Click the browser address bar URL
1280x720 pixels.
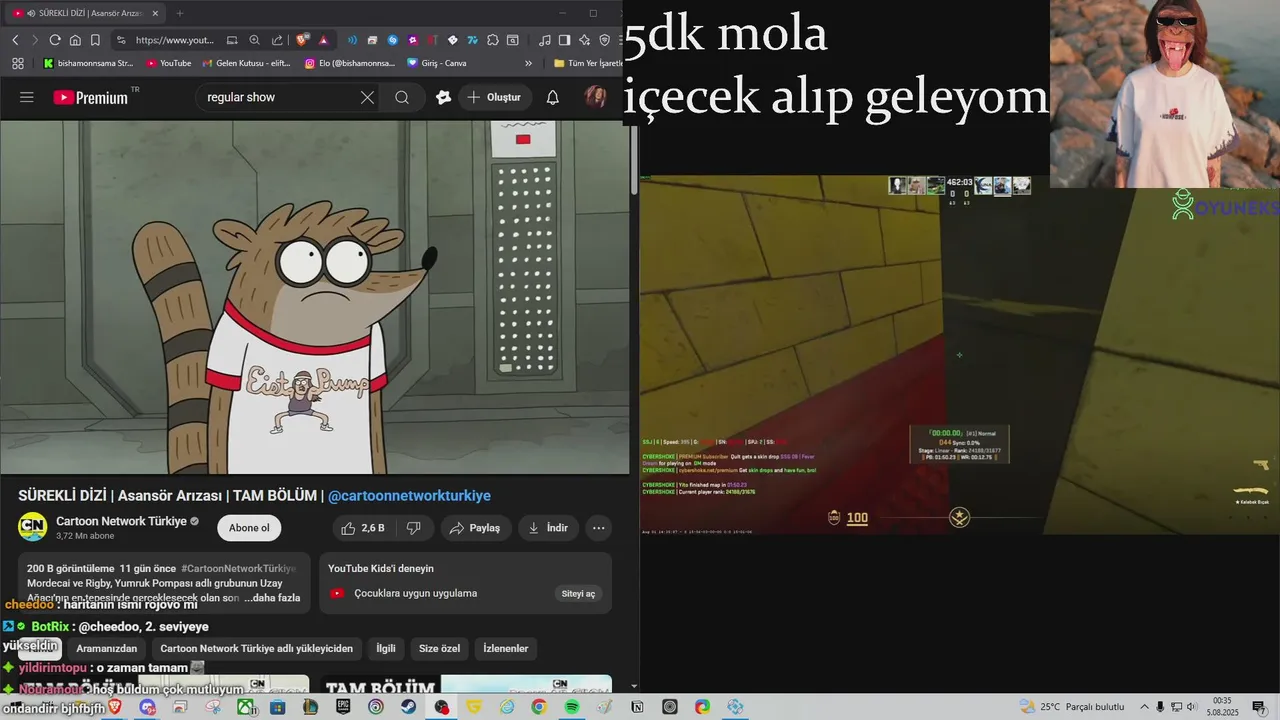point(174,40)
